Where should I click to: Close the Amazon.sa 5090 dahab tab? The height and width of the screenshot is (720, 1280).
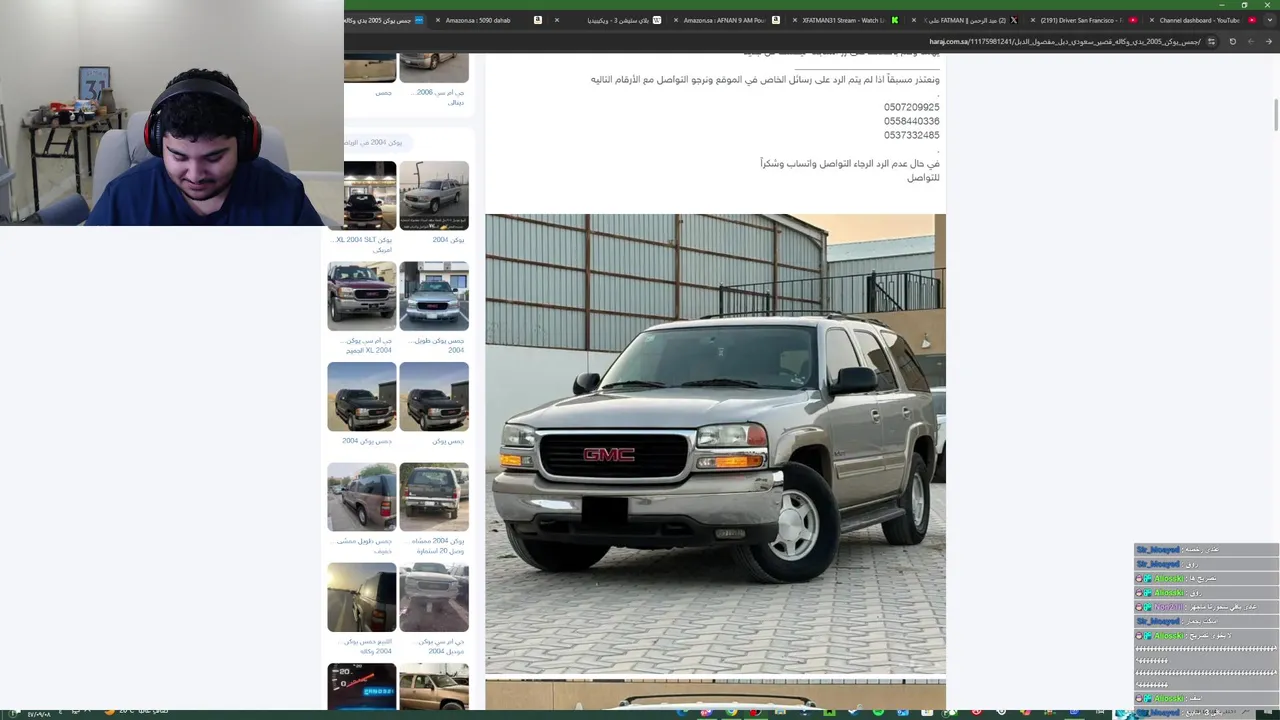point(438,20)
